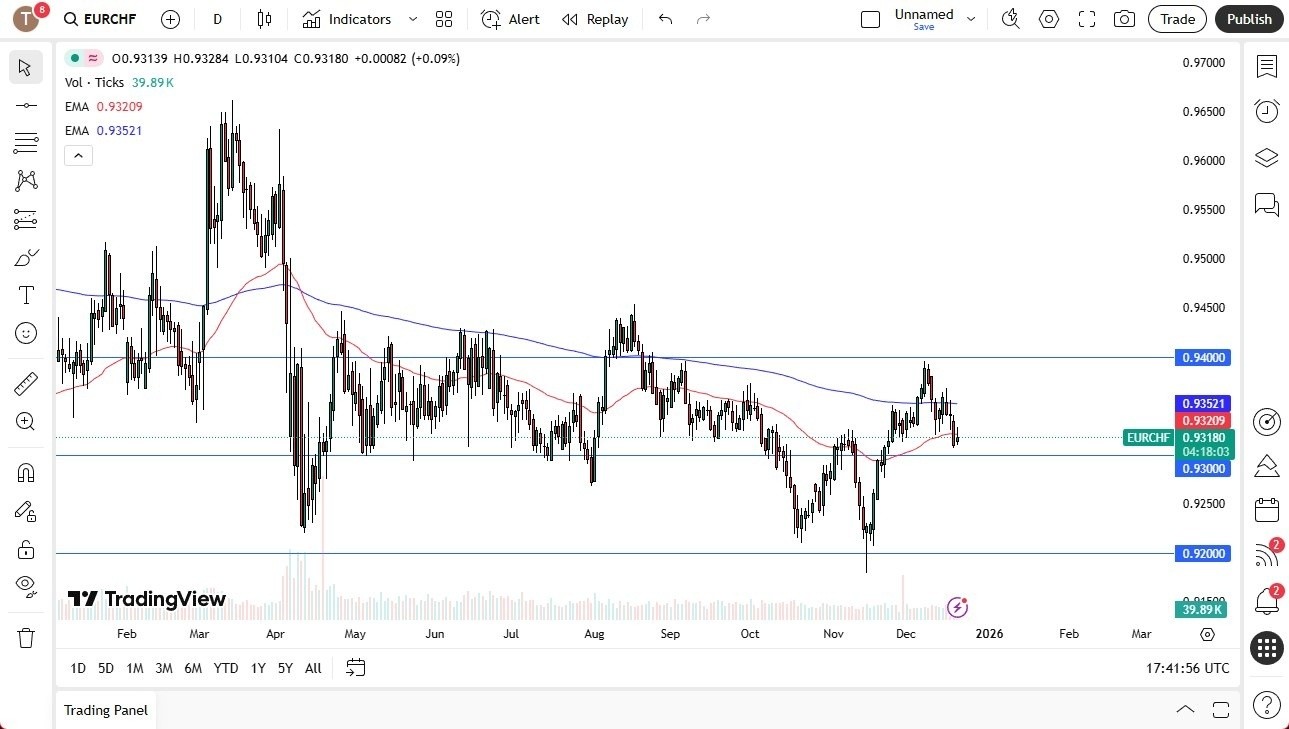Select the cursor arrow tool

point(26,68)
